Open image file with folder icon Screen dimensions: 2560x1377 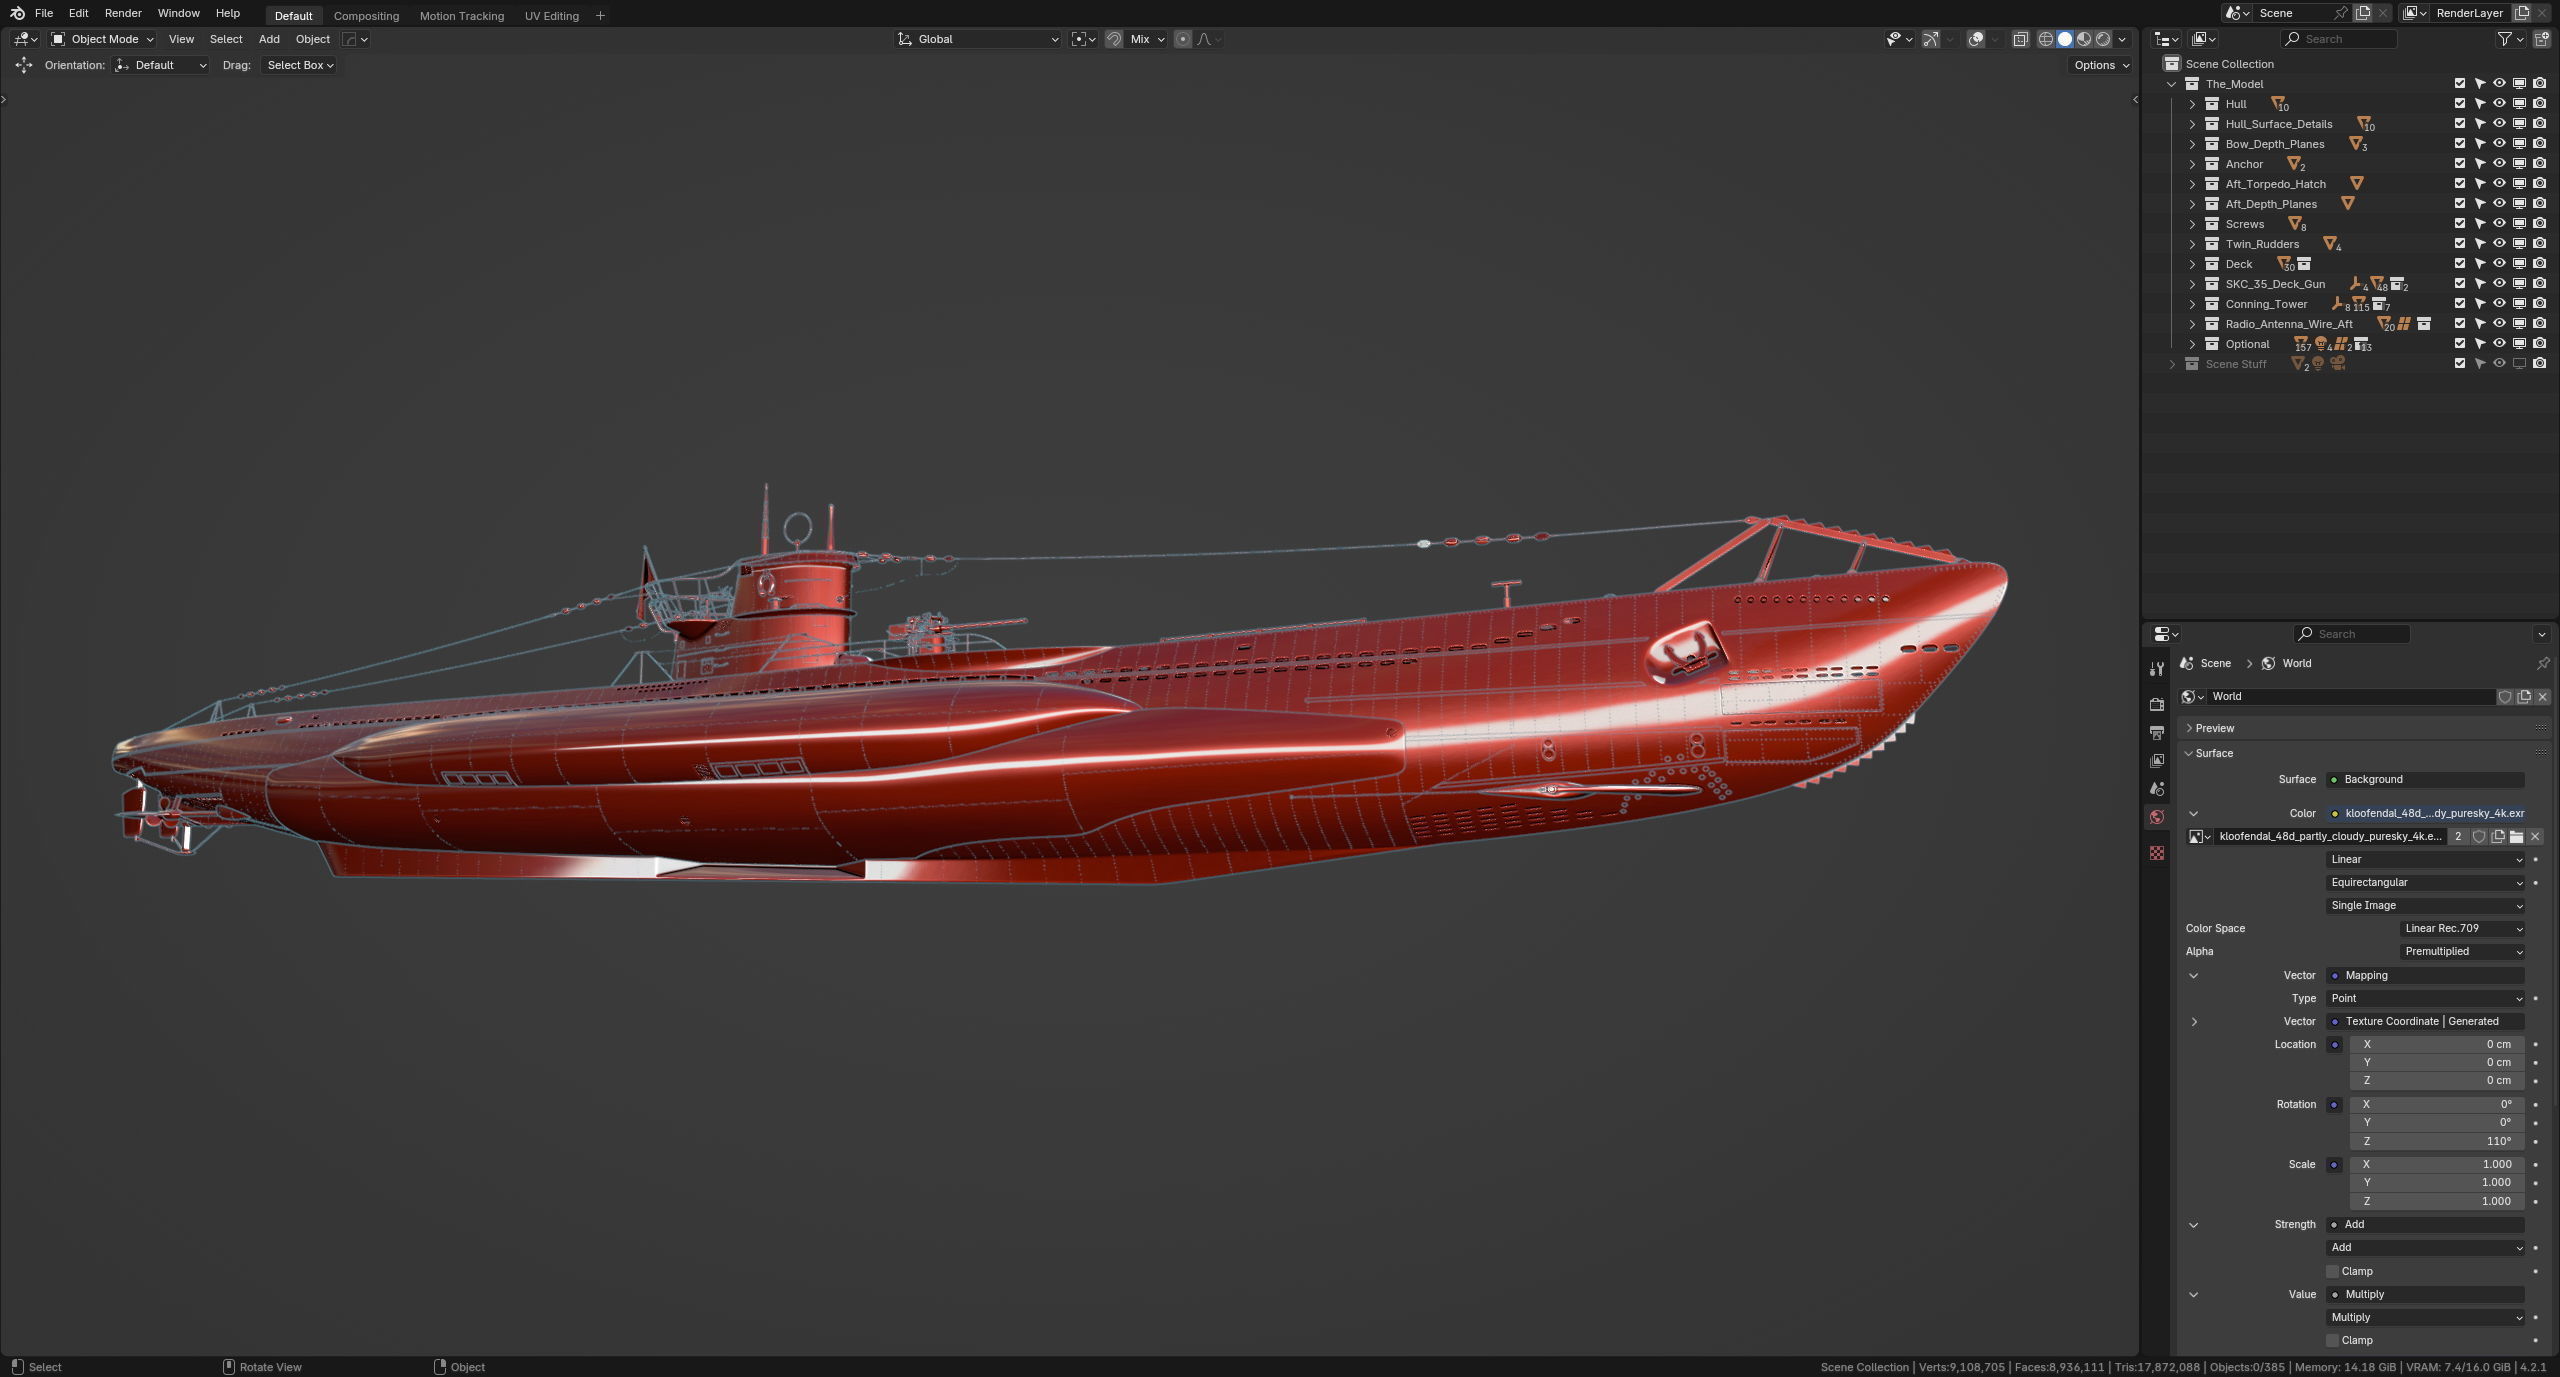(x=2517, y=837)
